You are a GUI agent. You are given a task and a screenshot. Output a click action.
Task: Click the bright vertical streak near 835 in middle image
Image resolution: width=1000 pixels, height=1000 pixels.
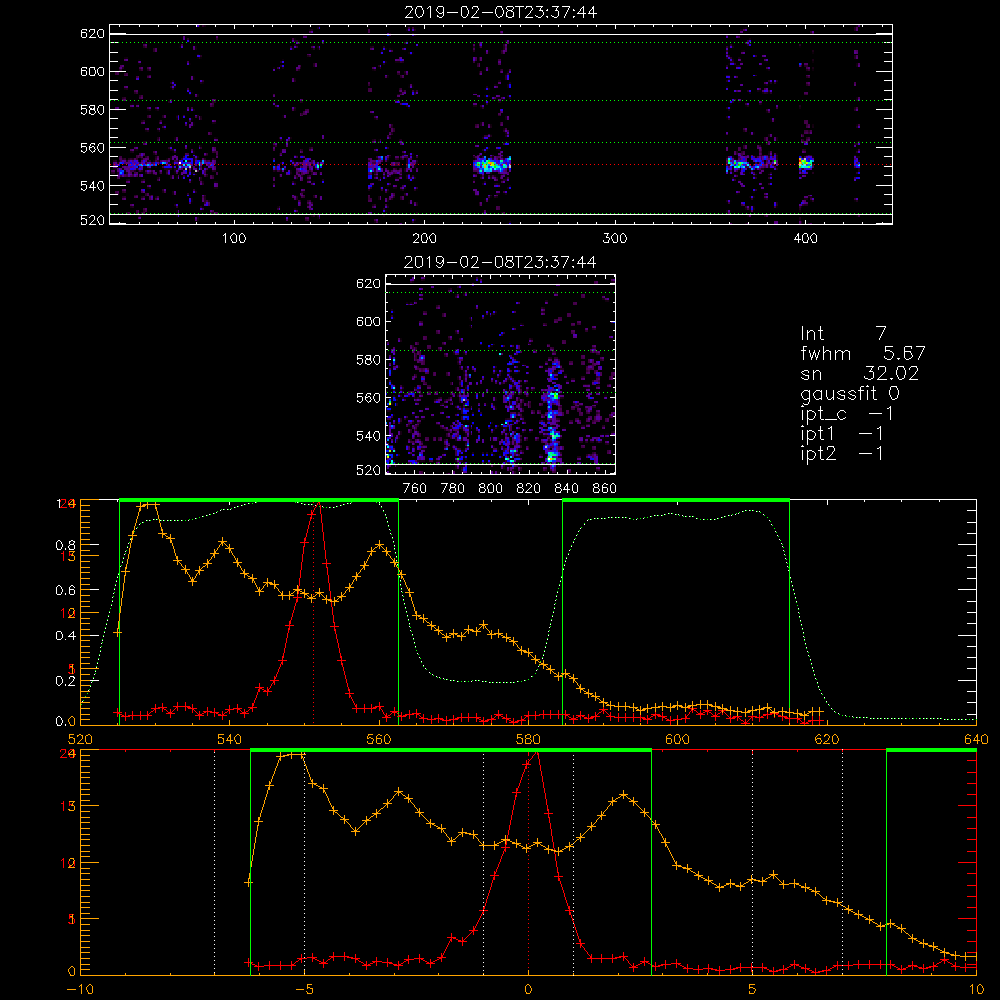coord(552,411)
